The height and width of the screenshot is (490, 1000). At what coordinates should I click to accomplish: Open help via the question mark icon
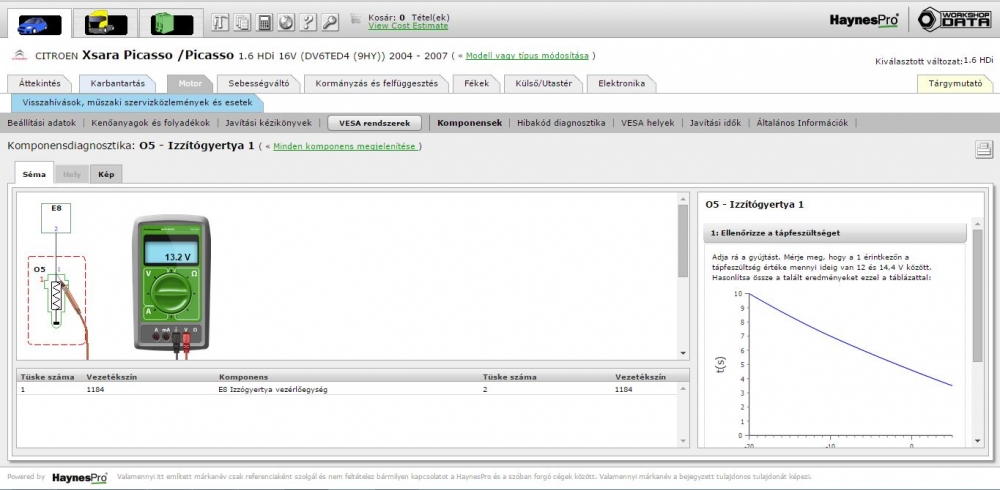308,22
